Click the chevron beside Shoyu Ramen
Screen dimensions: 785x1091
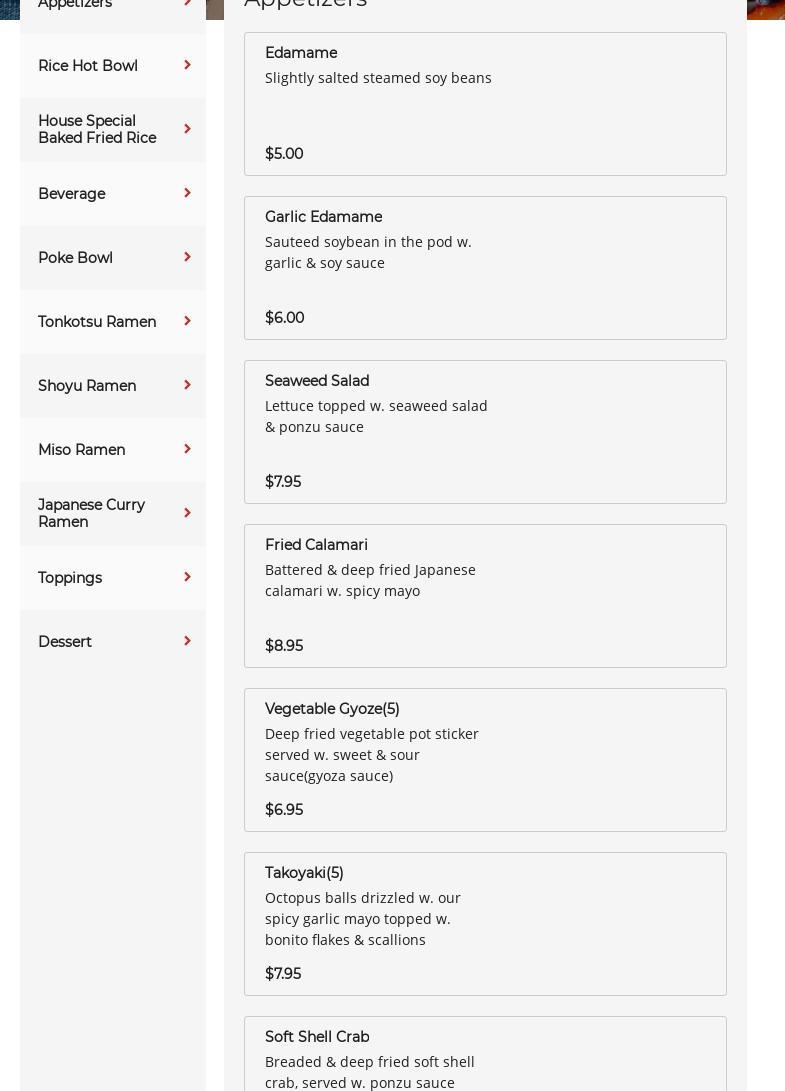(187, 385)
